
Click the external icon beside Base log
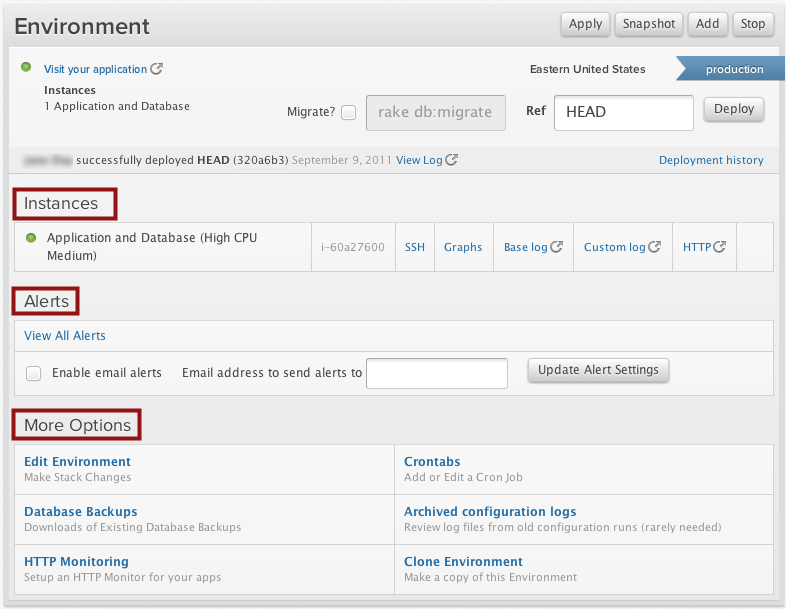557,247
